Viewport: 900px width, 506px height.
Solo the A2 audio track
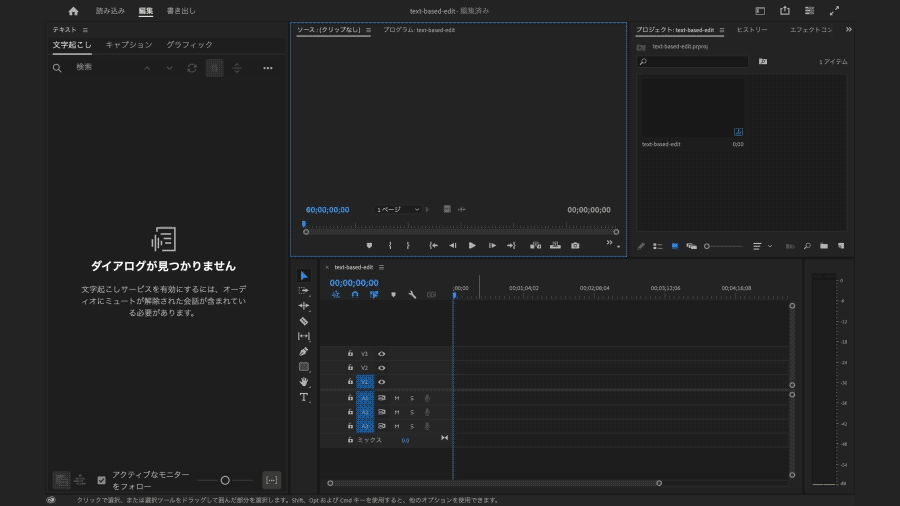(412, 412)
